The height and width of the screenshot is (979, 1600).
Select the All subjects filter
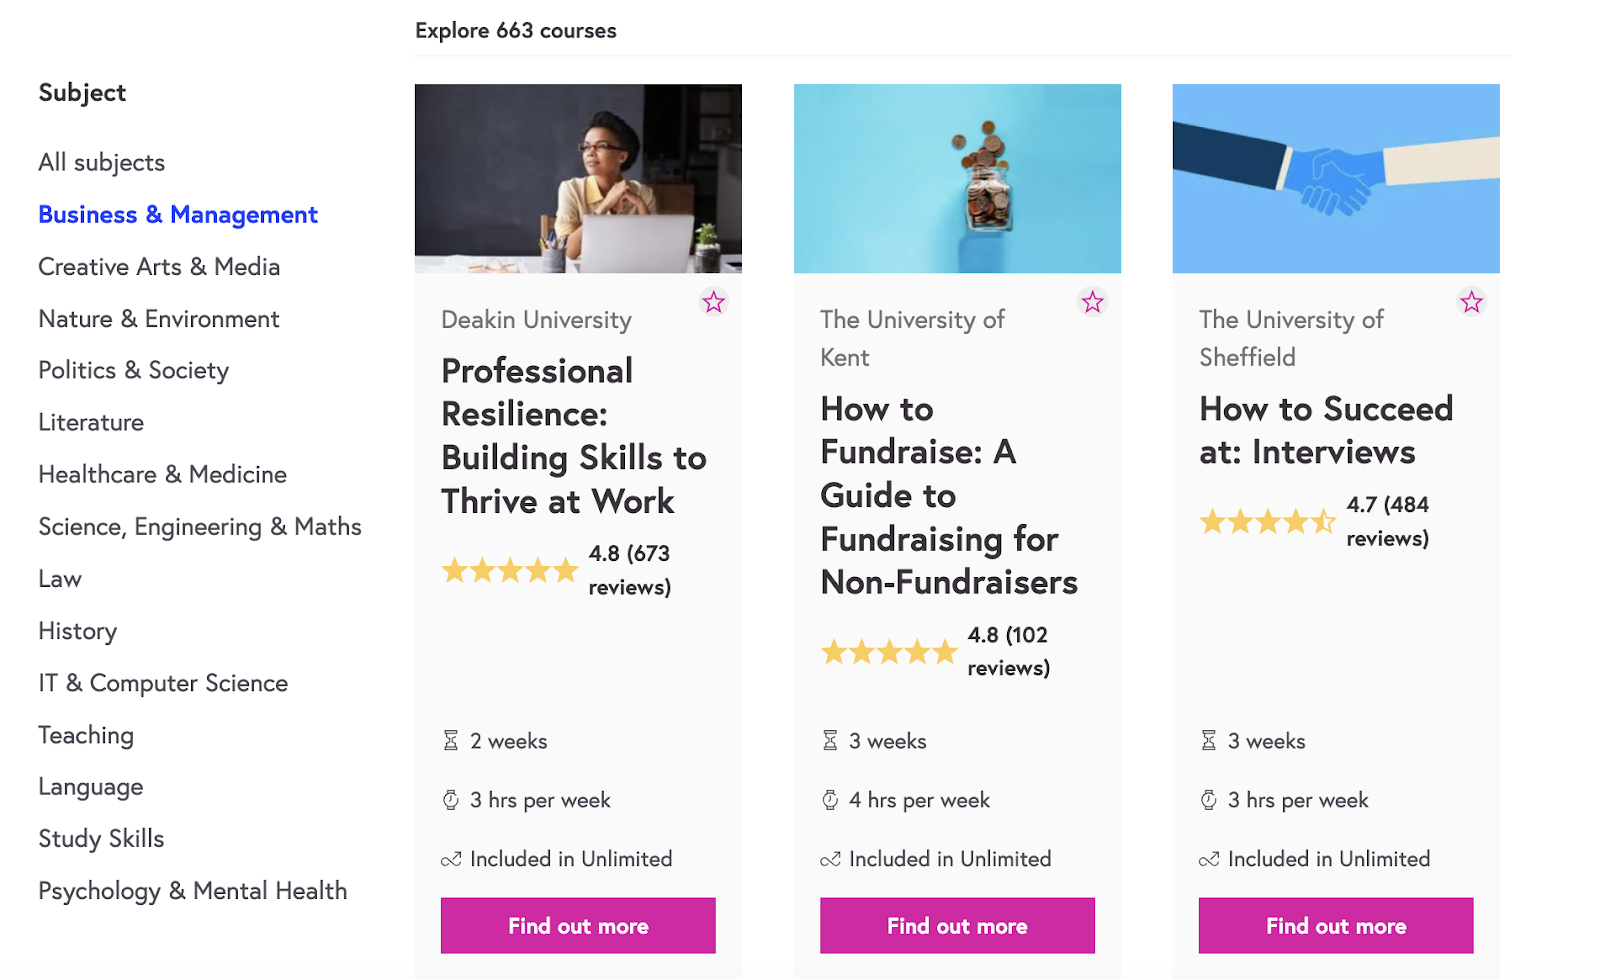pos(102,163)
